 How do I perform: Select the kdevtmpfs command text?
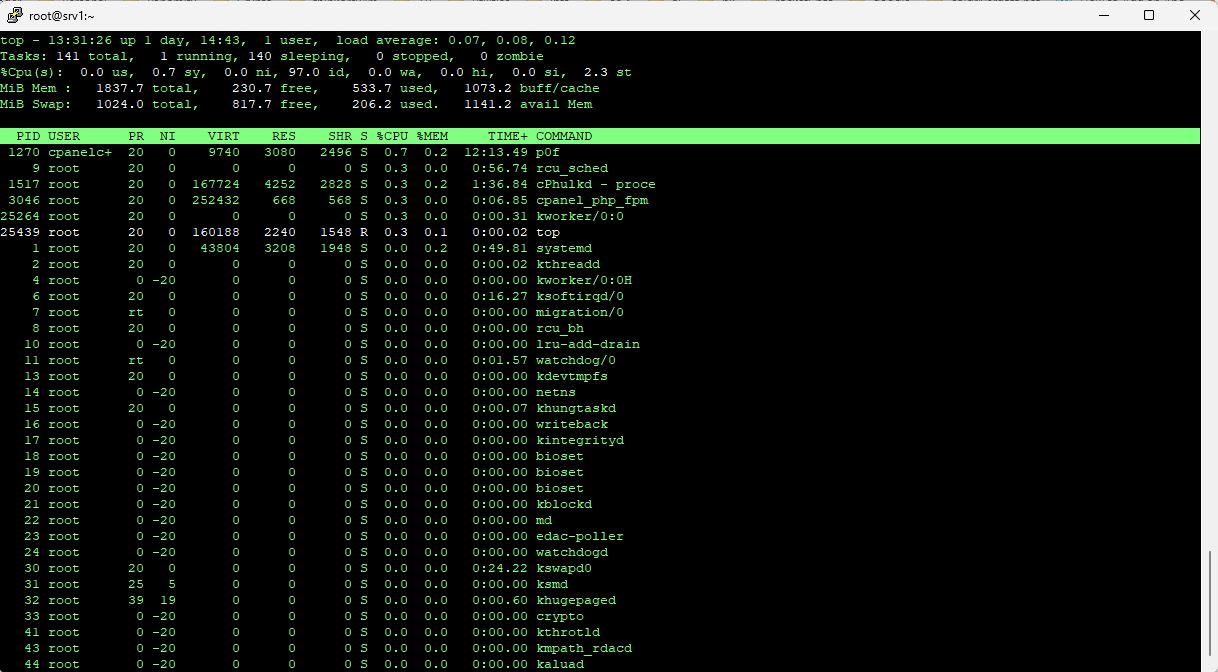click(x=572, y=376)
